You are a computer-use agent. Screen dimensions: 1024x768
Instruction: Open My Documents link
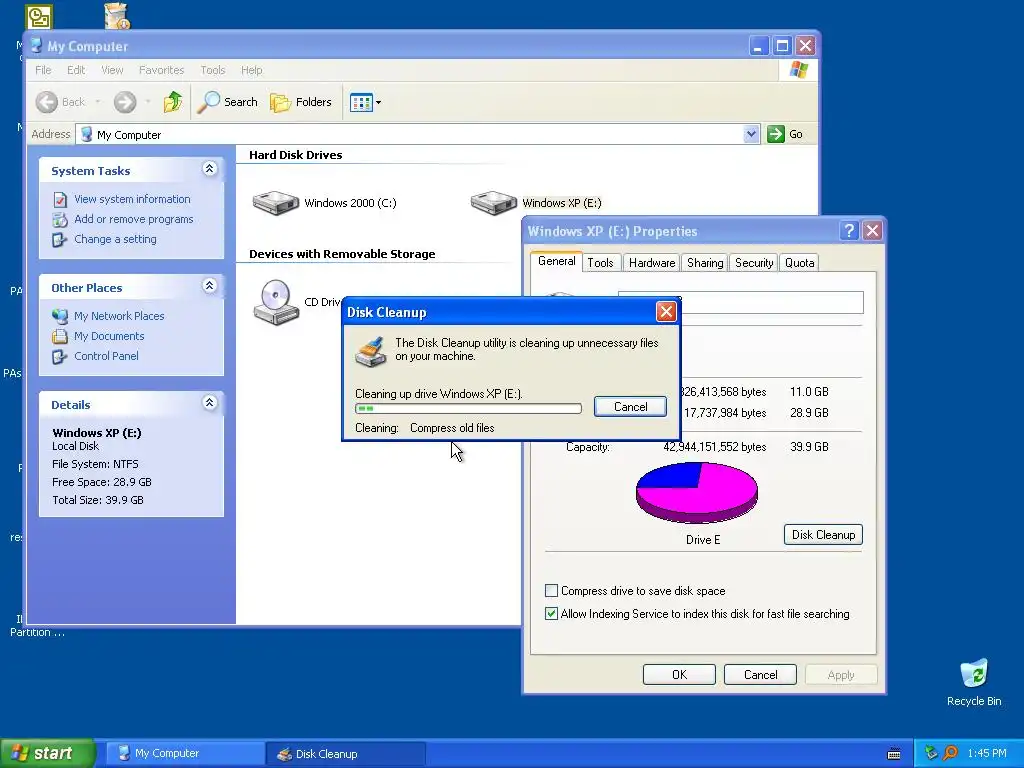tap(109, 336)
